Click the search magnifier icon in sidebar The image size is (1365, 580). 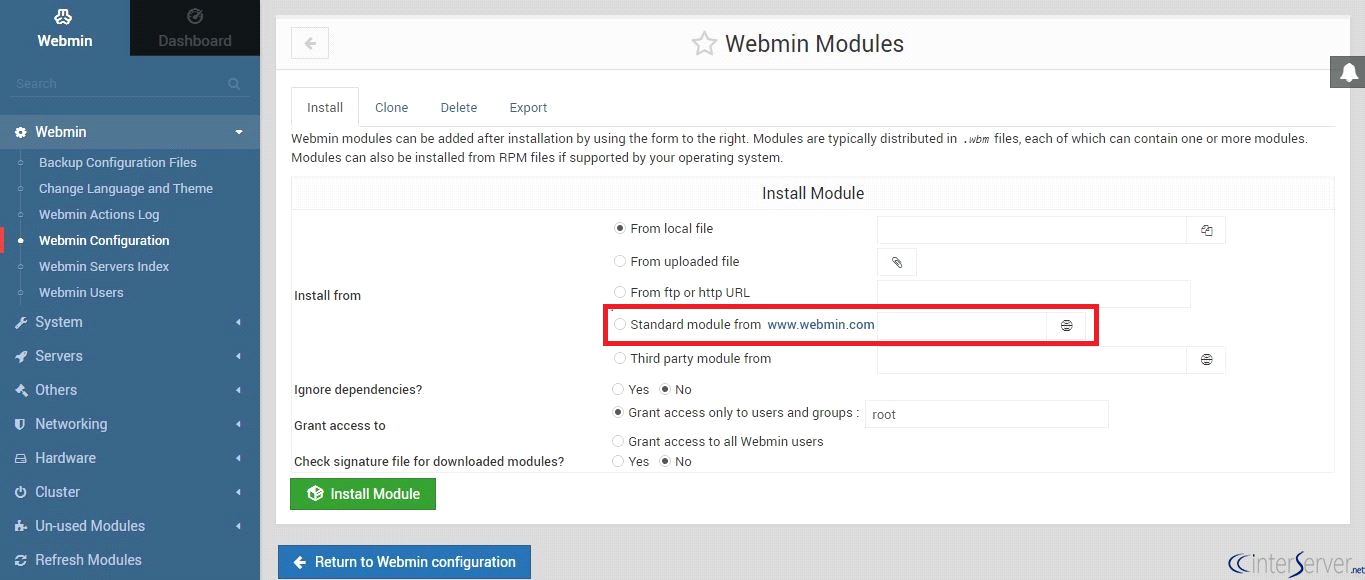coord(234,84)
